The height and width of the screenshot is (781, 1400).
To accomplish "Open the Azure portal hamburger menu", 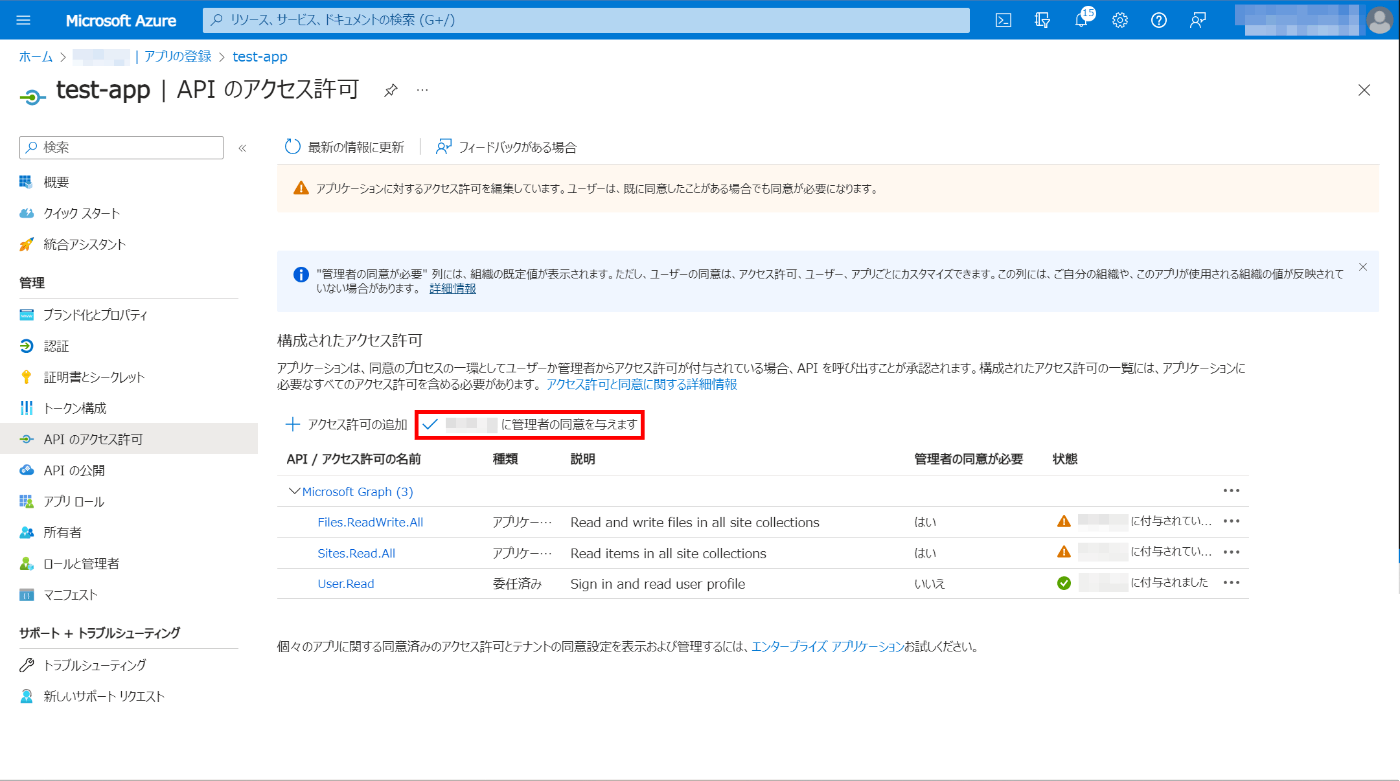I will tap(24, 20).
